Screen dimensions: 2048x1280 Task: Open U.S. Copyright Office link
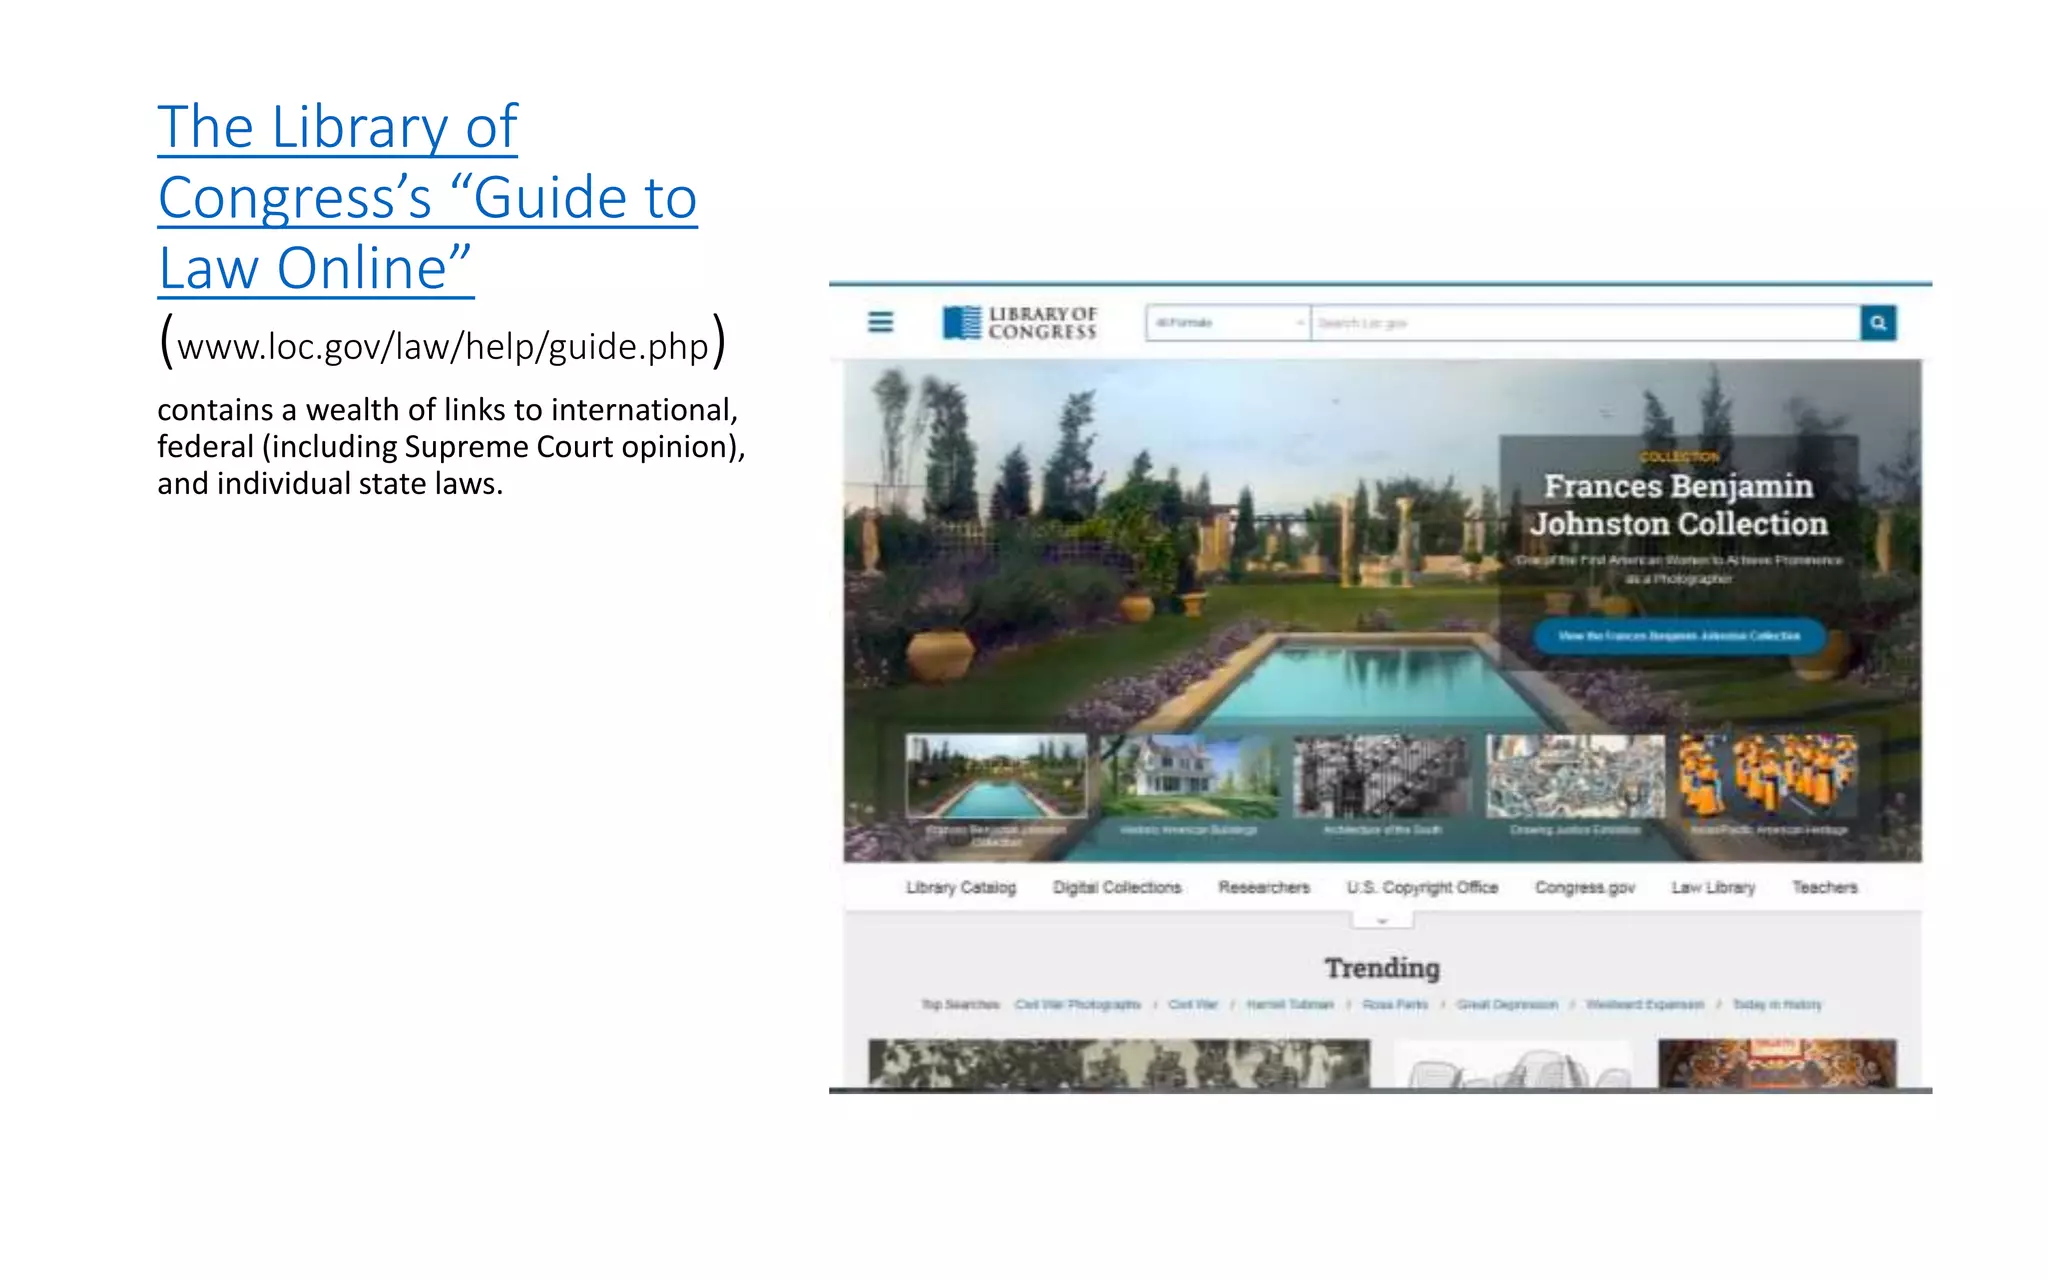tap(1422, 887)
